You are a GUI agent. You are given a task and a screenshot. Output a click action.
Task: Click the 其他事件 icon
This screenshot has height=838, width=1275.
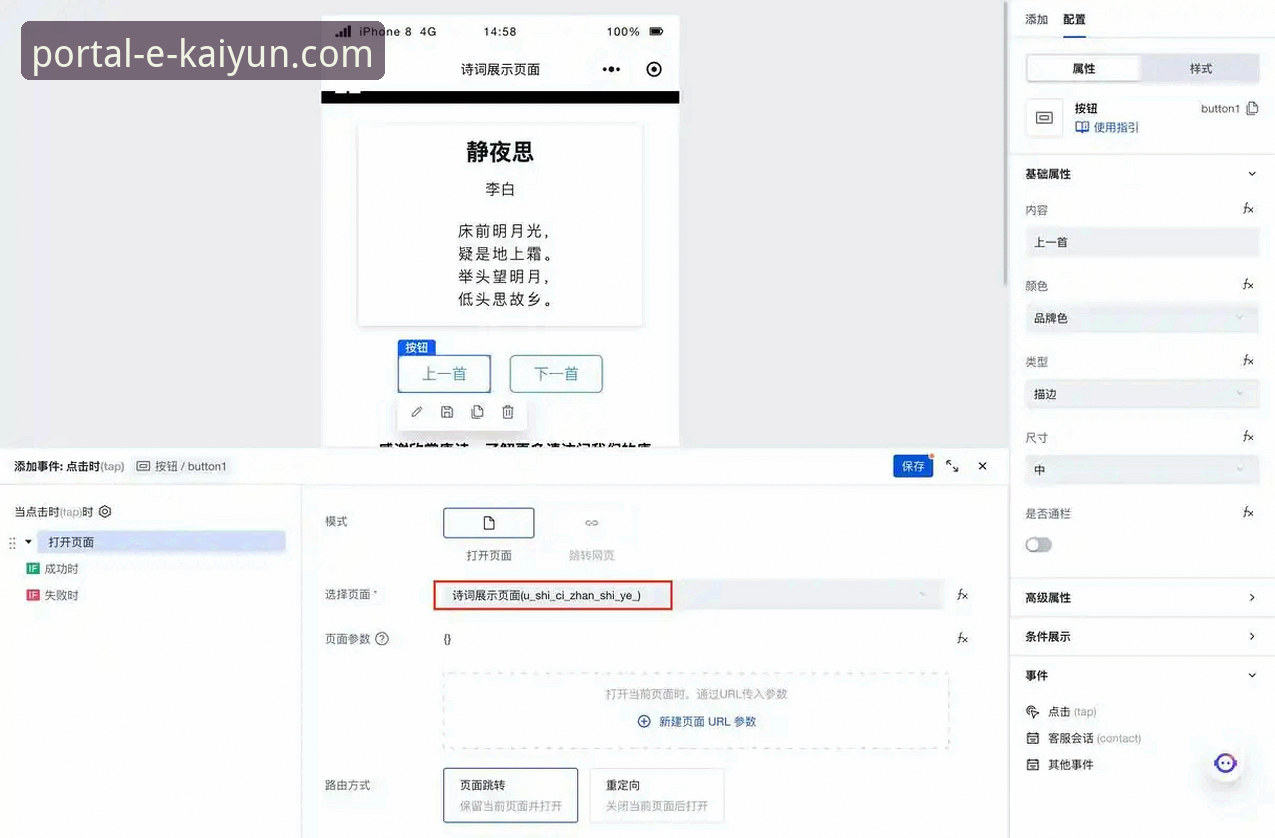1033,764
